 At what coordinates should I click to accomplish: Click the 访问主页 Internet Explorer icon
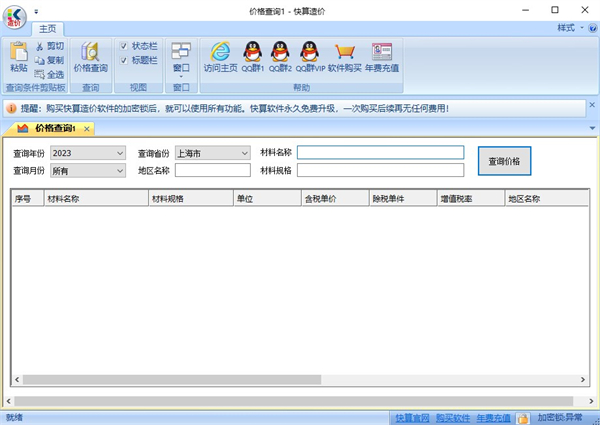[220, 52]
